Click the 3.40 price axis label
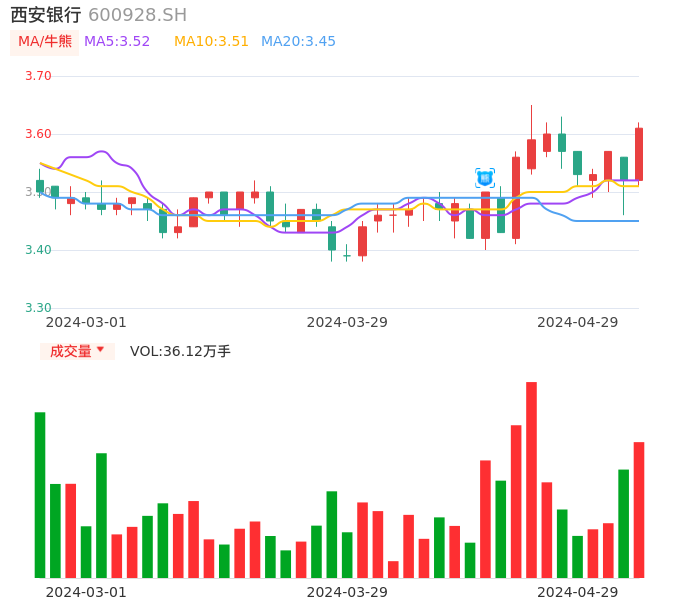 pos(38,250)
